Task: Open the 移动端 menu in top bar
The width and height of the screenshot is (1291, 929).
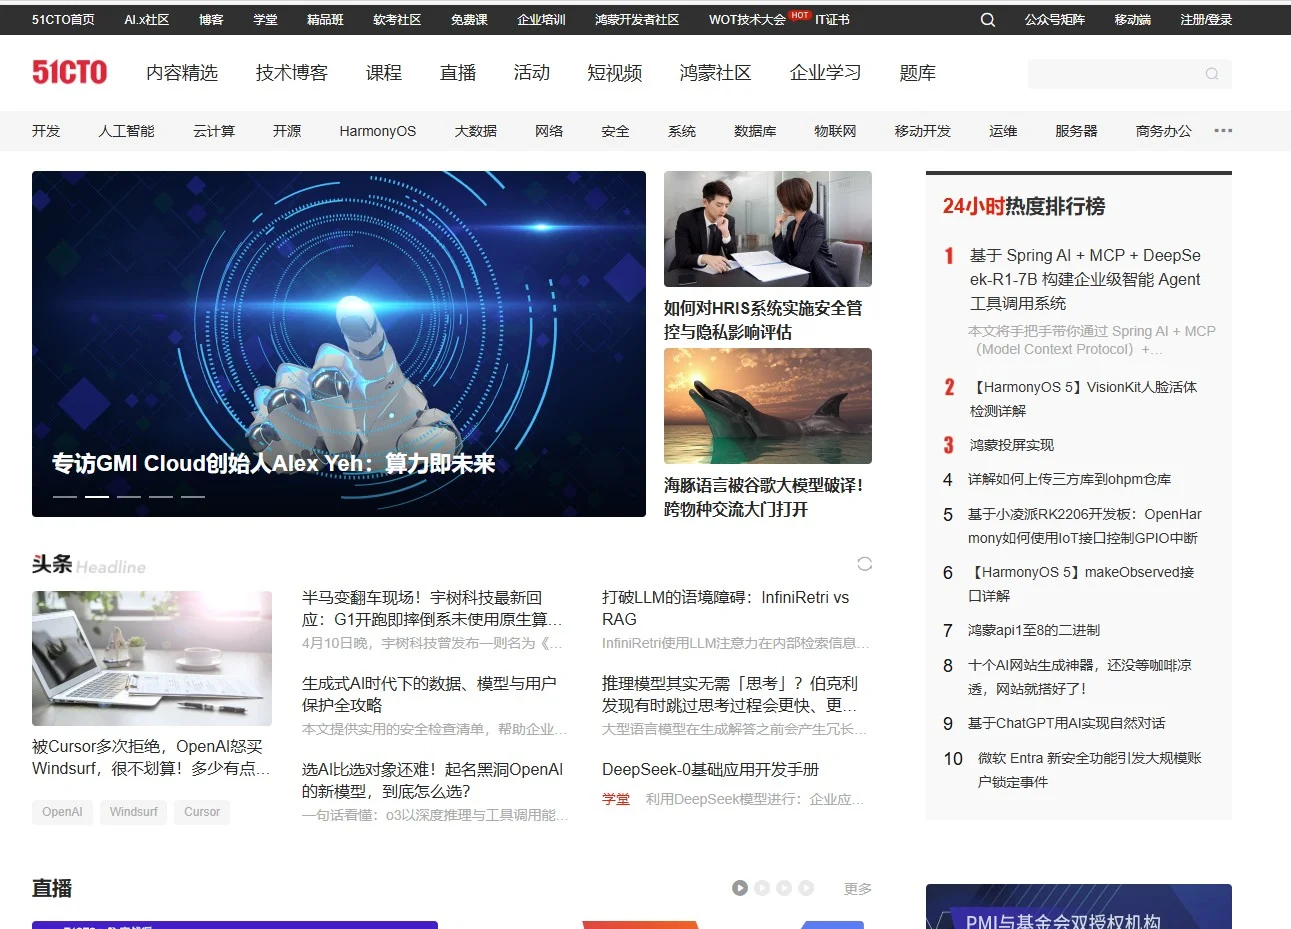Action: (1132, 19)
